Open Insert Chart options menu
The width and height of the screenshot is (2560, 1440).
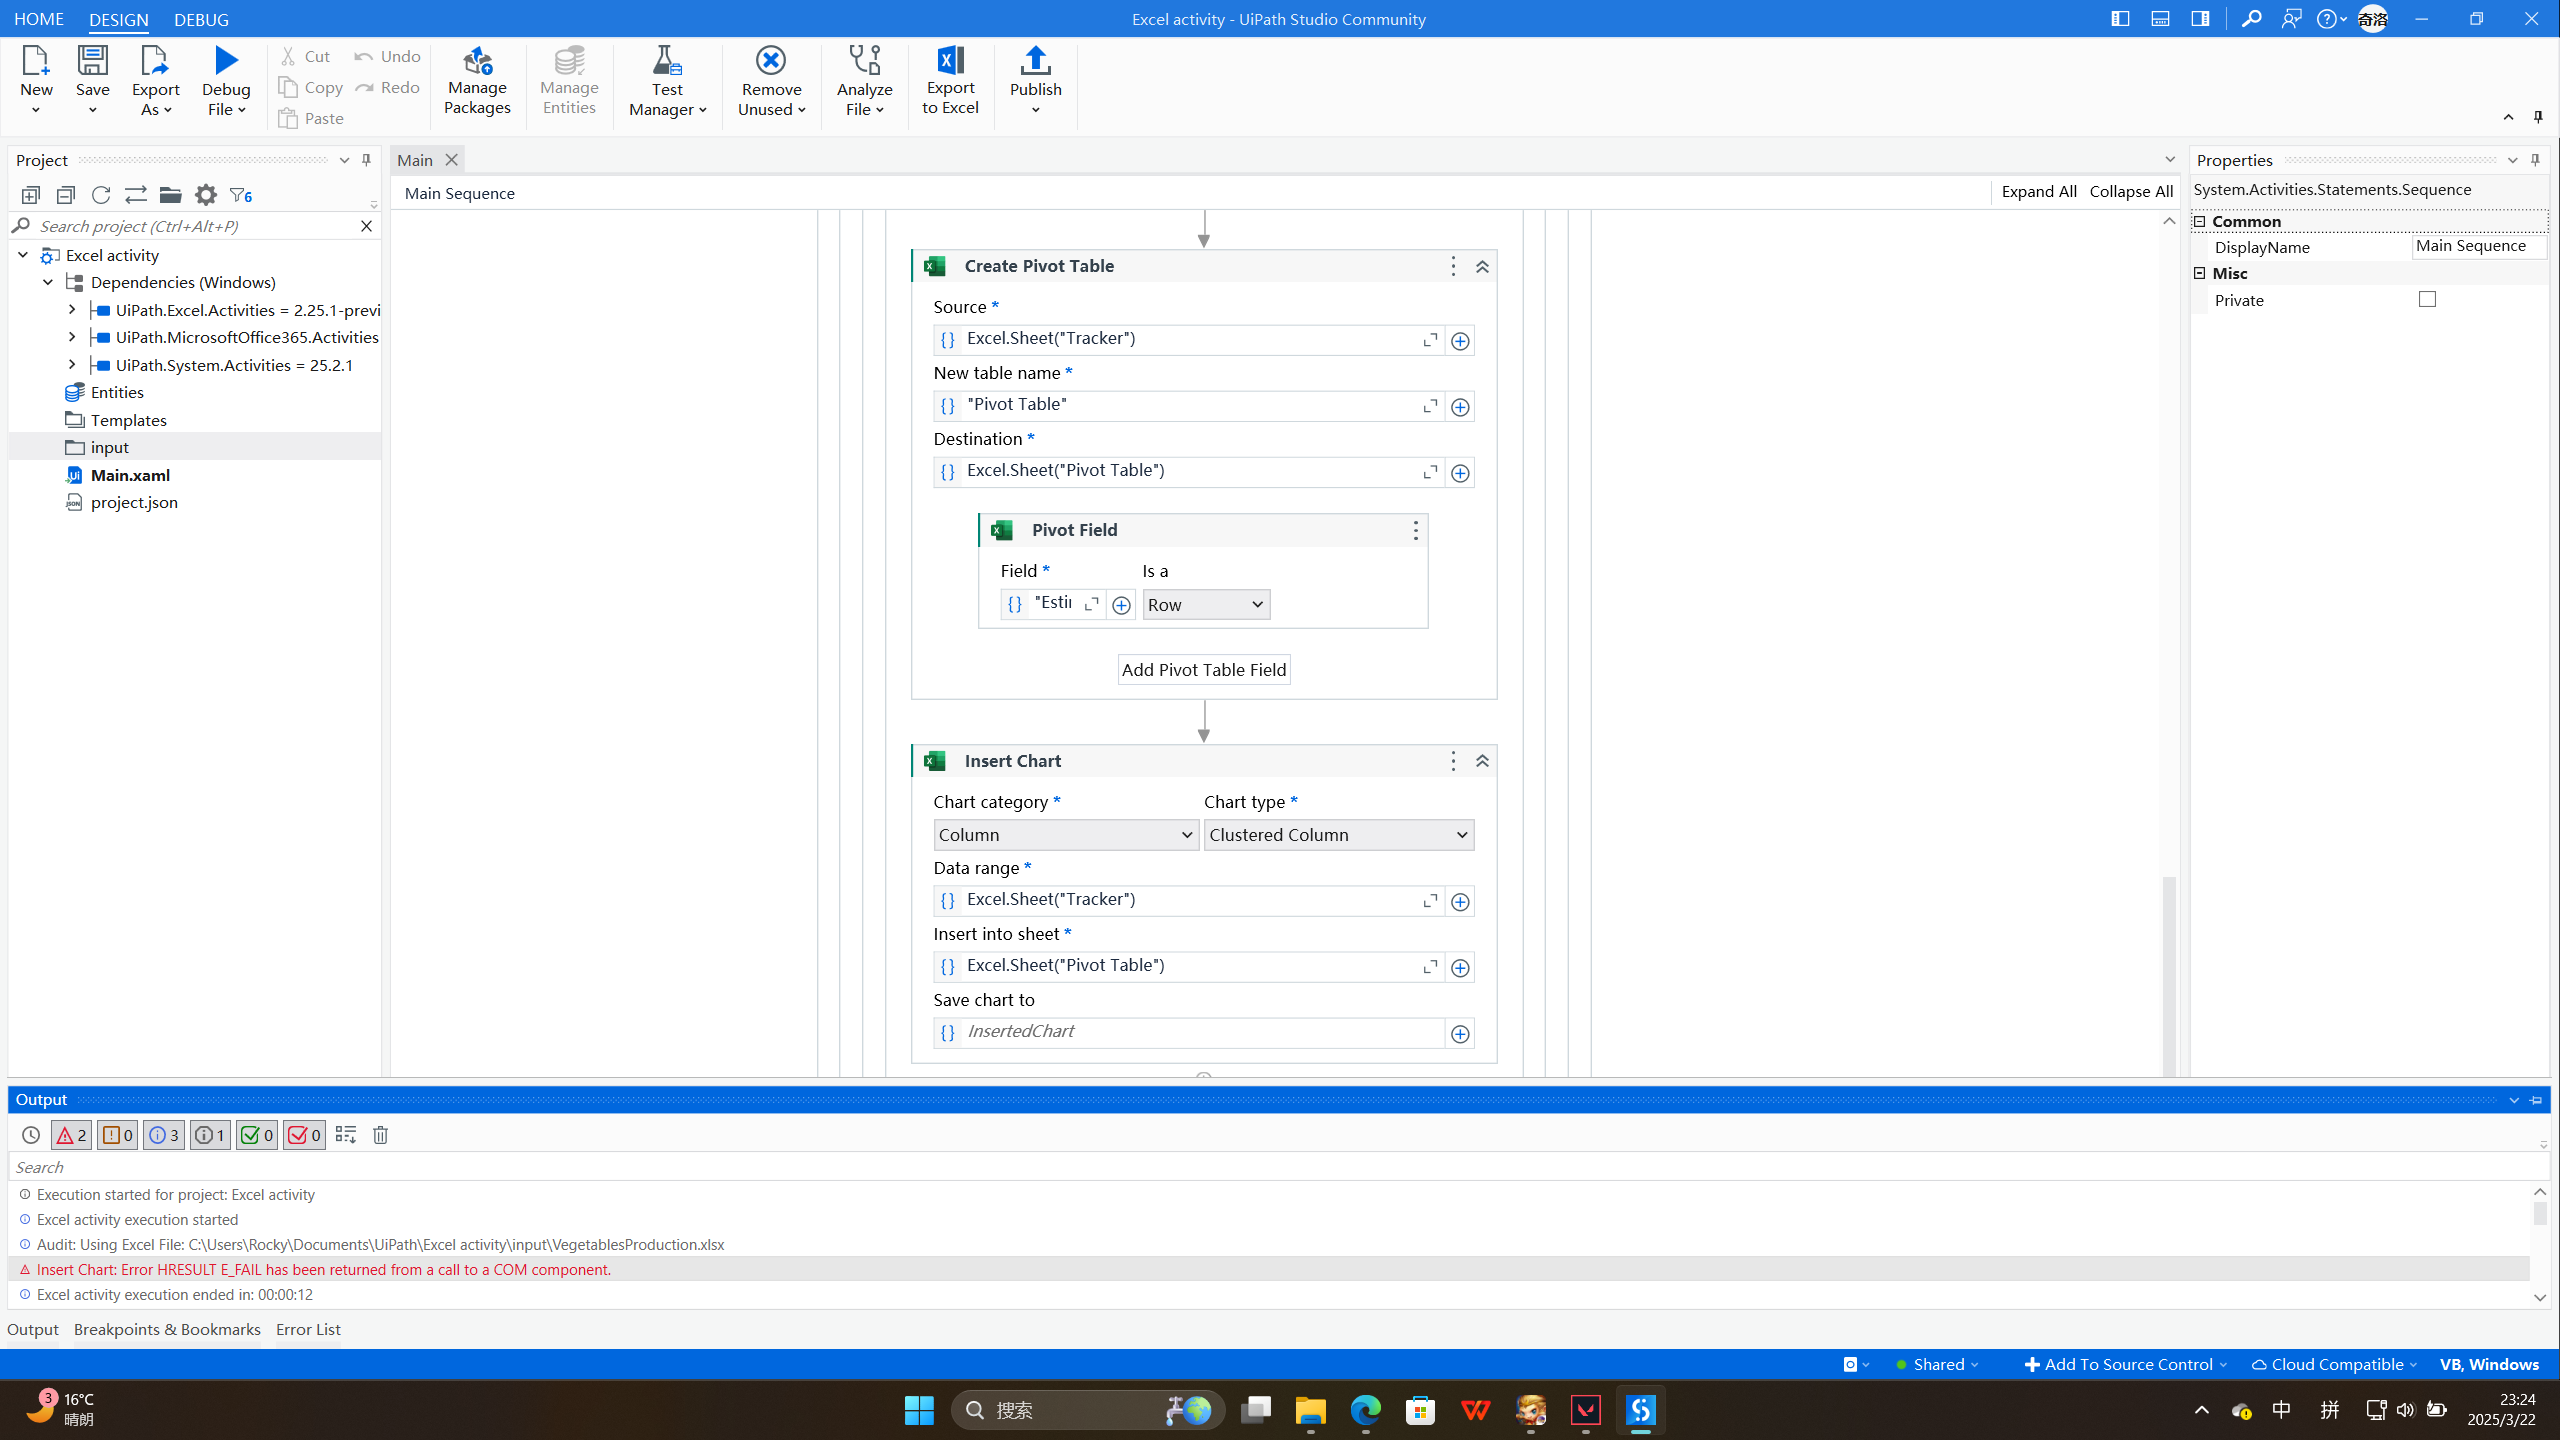click(1453, 761)
